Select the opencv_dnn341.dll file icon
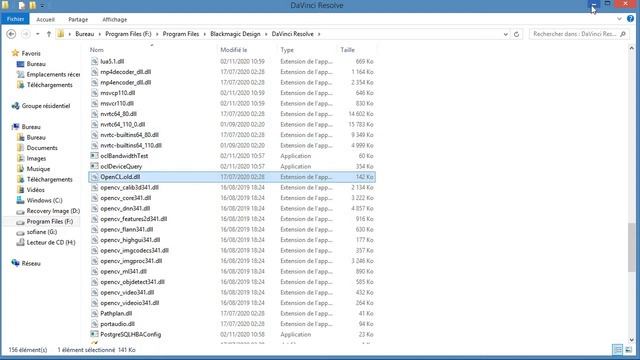 coord(94,209)
